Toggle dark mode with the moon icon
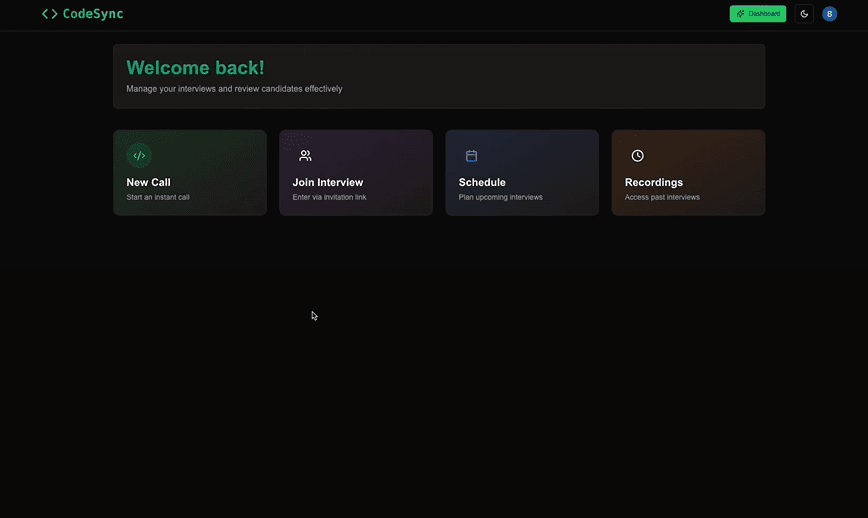The width and height of the screenshot is (868, 518). click(x=804, y=14)
